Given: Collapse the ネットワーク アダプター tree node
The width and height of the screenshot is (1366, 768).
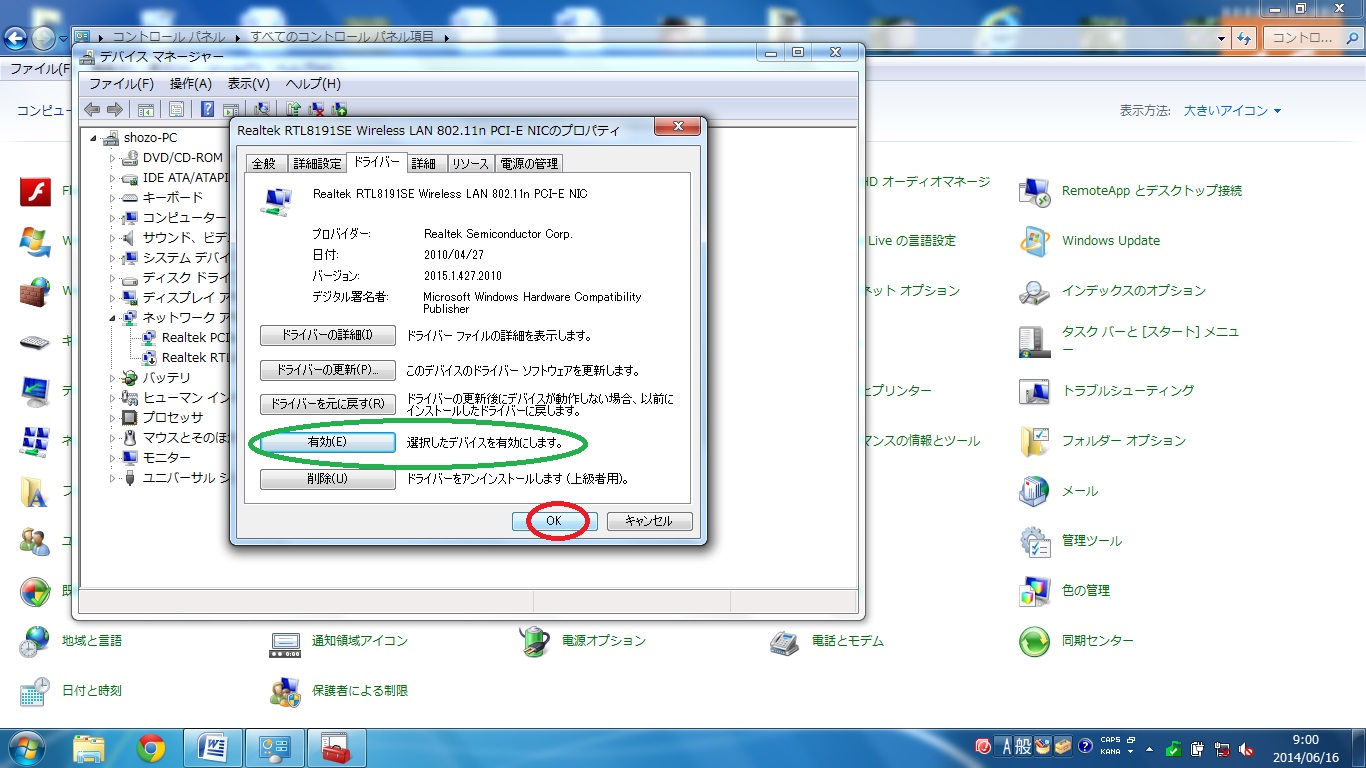Looking at the screenshot, I should [x=113, y=318].
